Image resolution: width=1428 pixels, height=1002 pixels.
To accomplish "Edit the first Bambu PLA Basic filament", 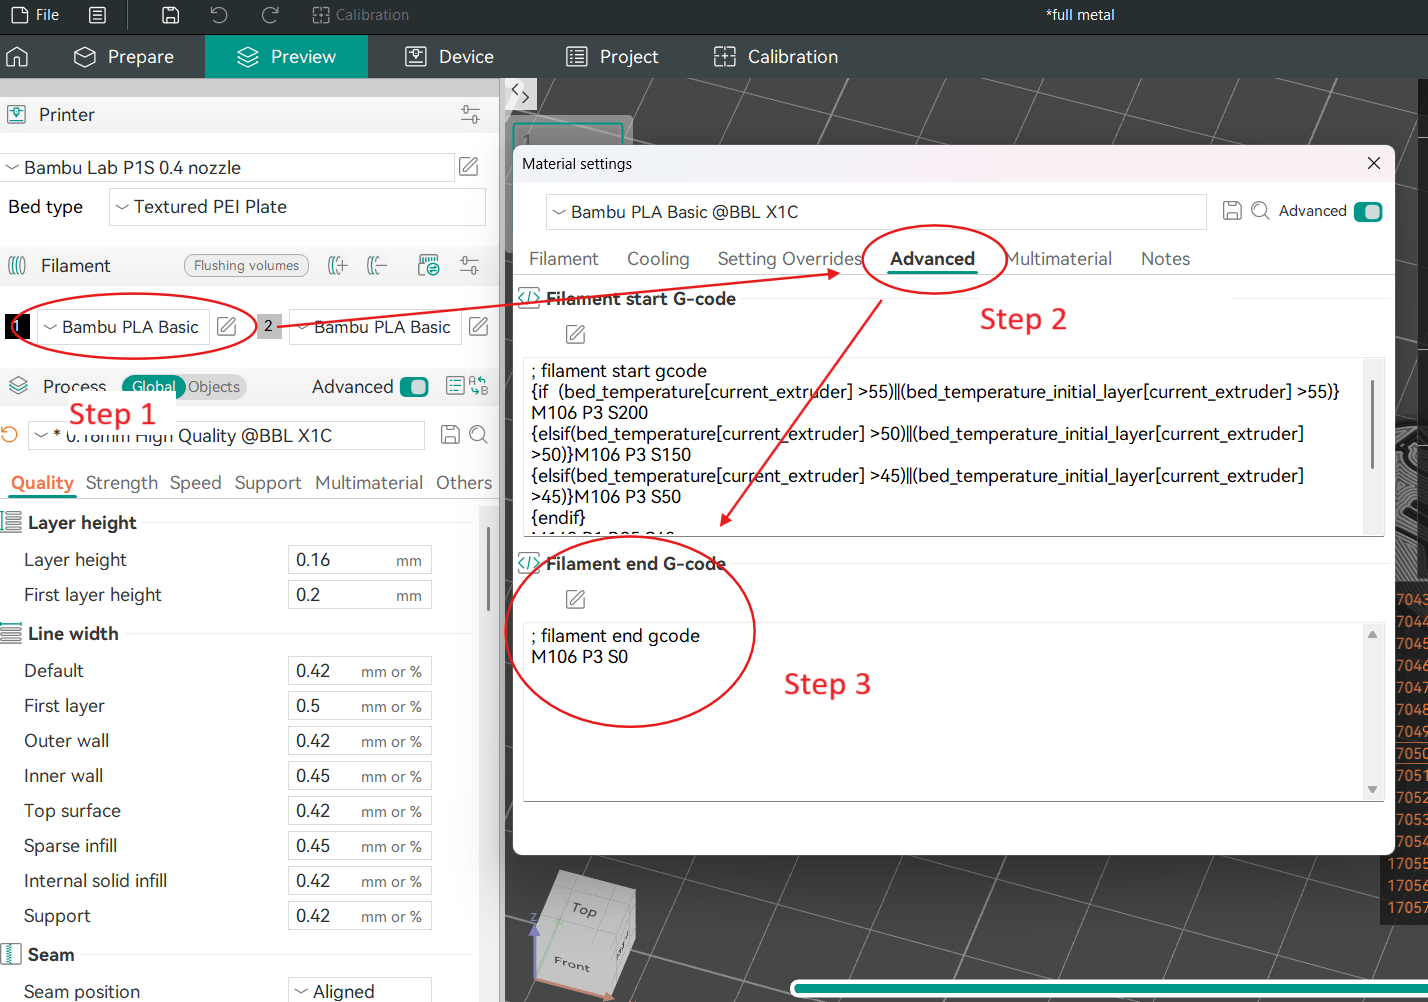I will [x=227, y=326].
